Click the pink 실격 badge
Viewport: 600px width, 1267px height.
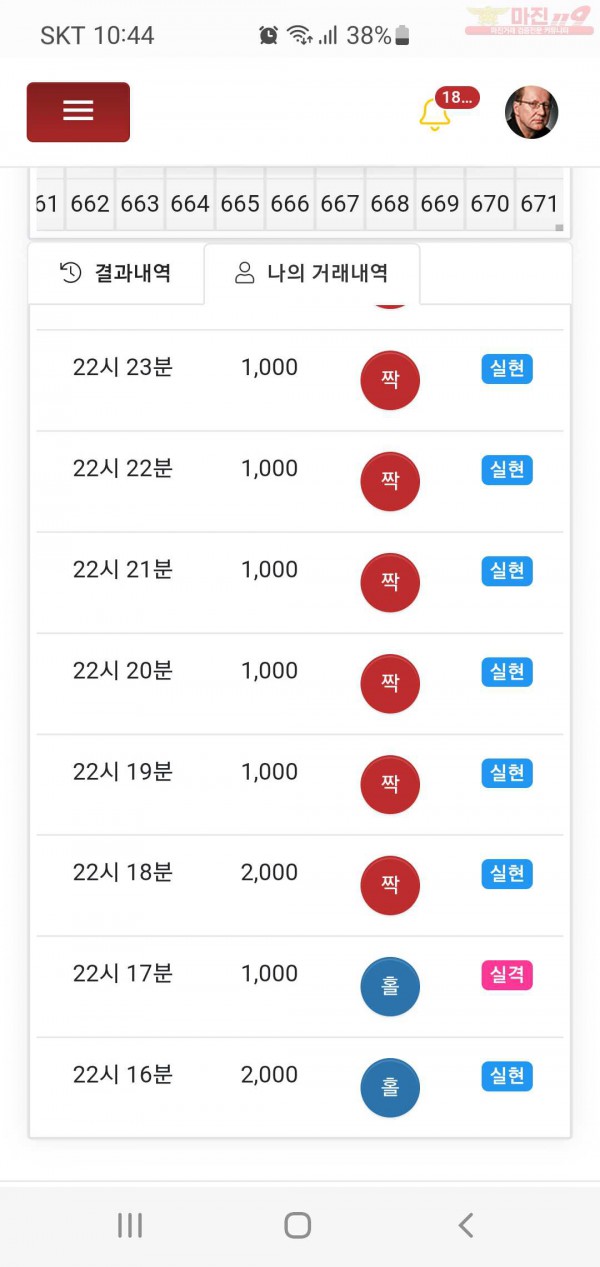pyautogui.click(x=507, y=975)
